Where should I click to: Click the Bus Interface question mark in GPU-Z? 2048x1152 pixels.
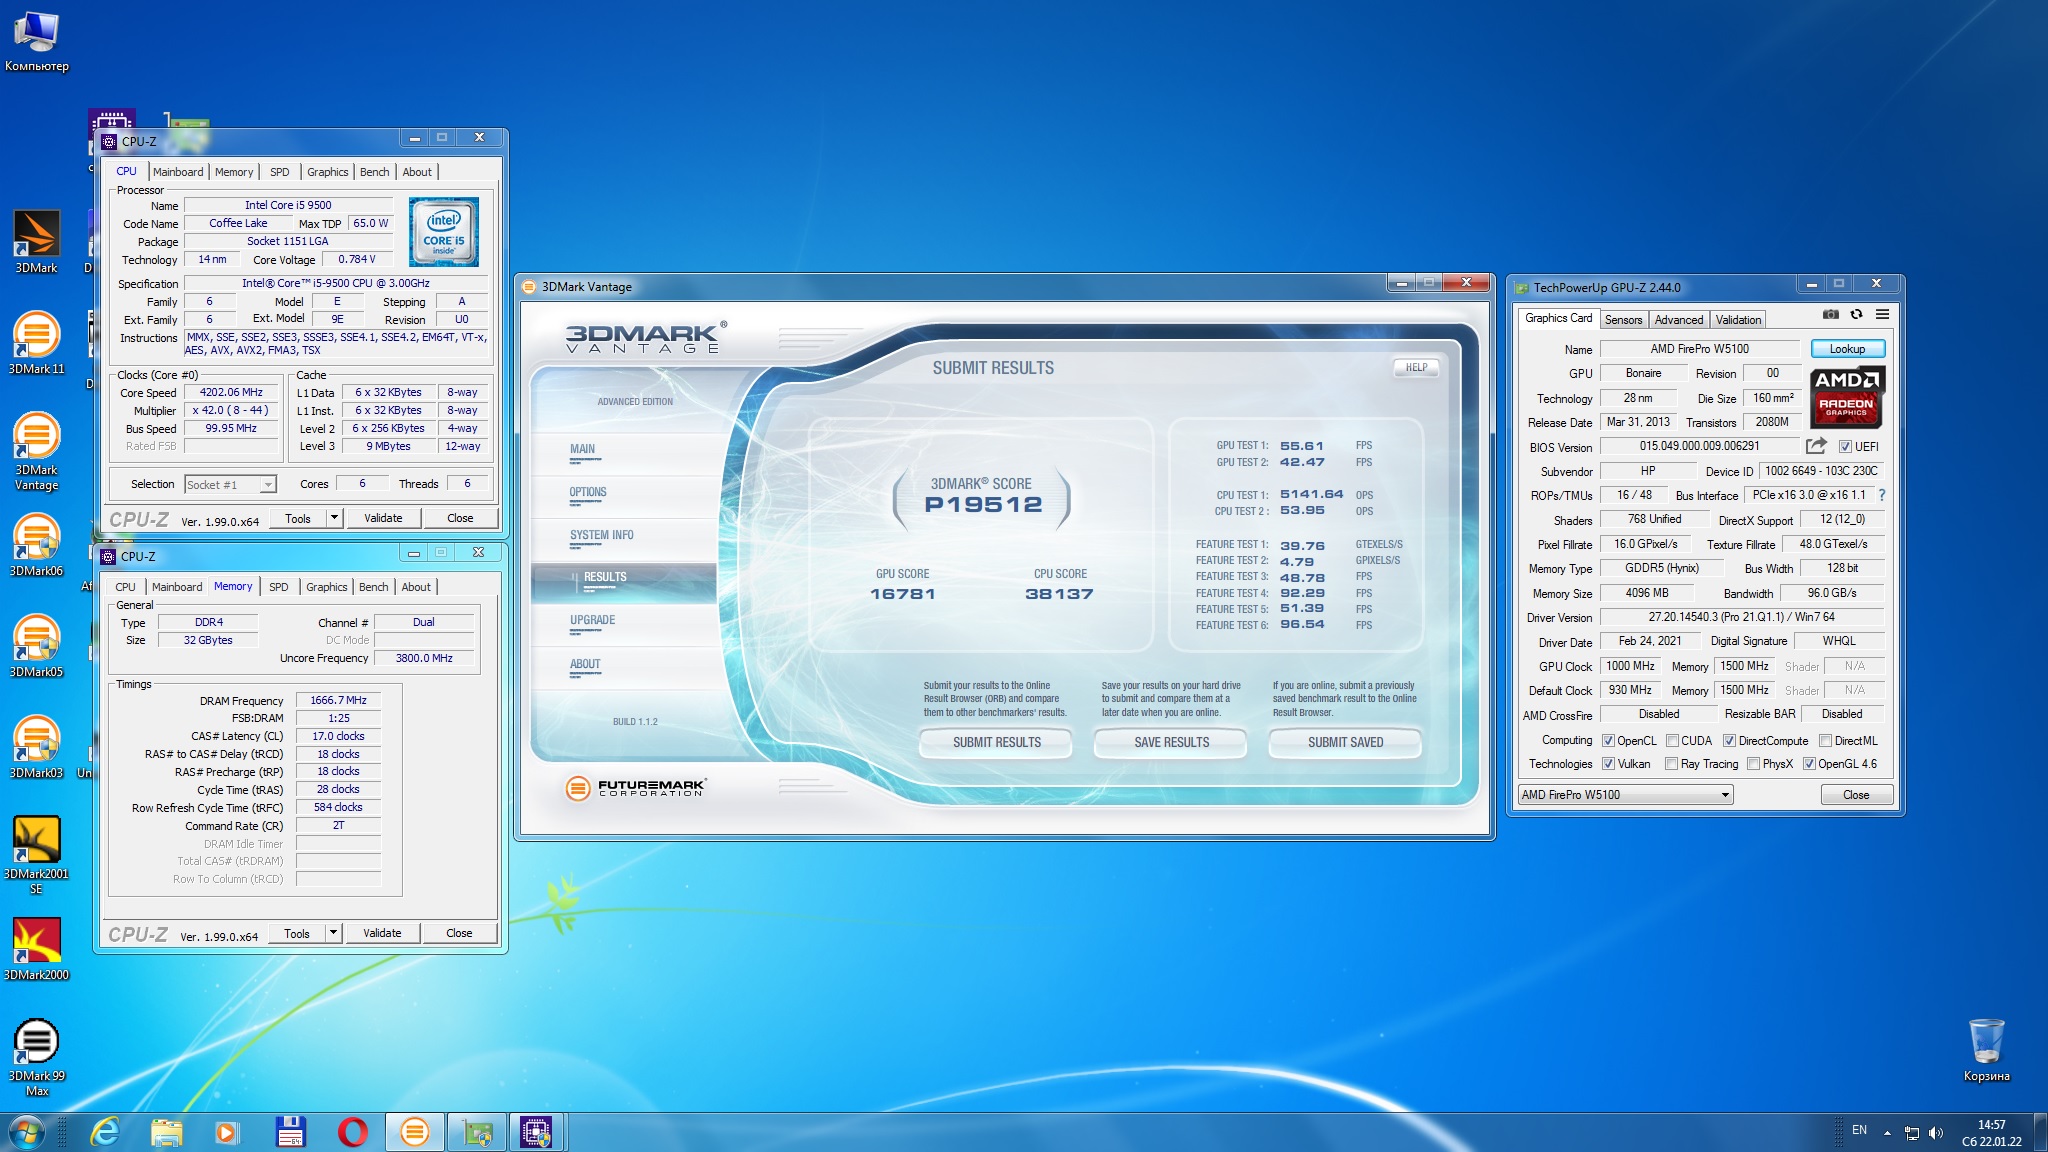pyautogui.click(x=1882, y=495)
